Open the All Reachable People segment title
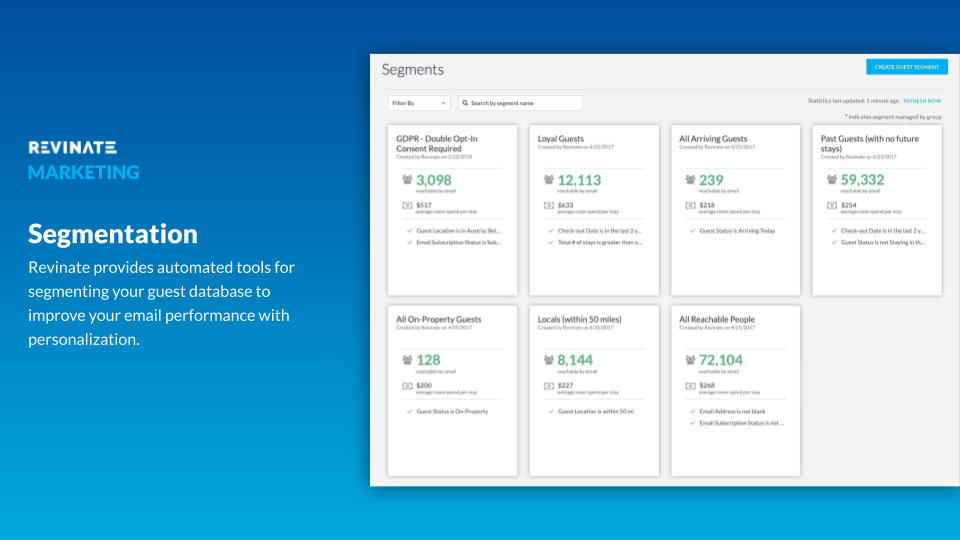Image resolution: width=960 pixels, height=540 pixels. (x=717, y=319)
